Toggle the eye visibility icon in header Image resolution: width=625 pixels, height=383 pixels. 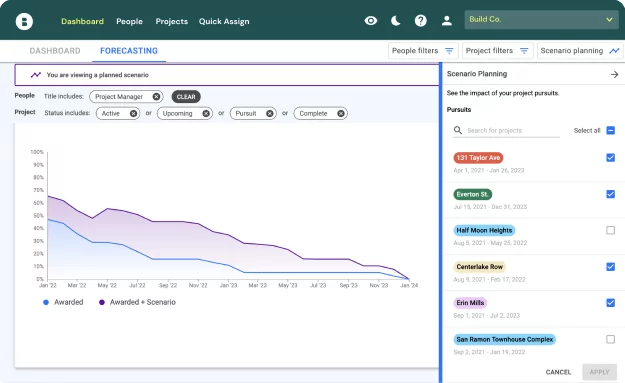(x=371, y=21)
